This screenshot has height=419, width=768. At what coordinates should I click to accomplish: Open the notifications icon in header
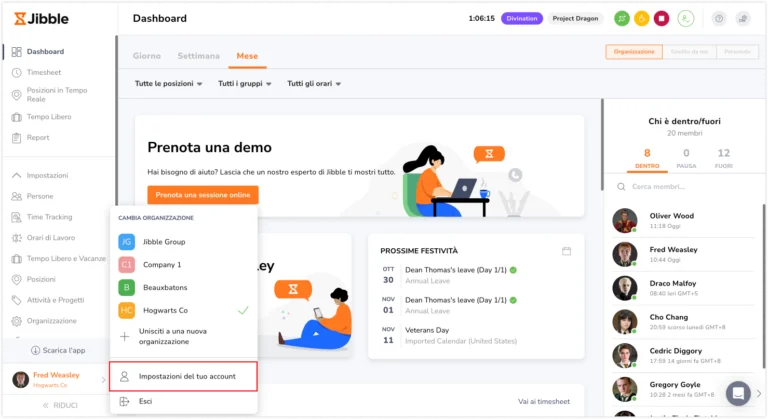click(743, 19)
